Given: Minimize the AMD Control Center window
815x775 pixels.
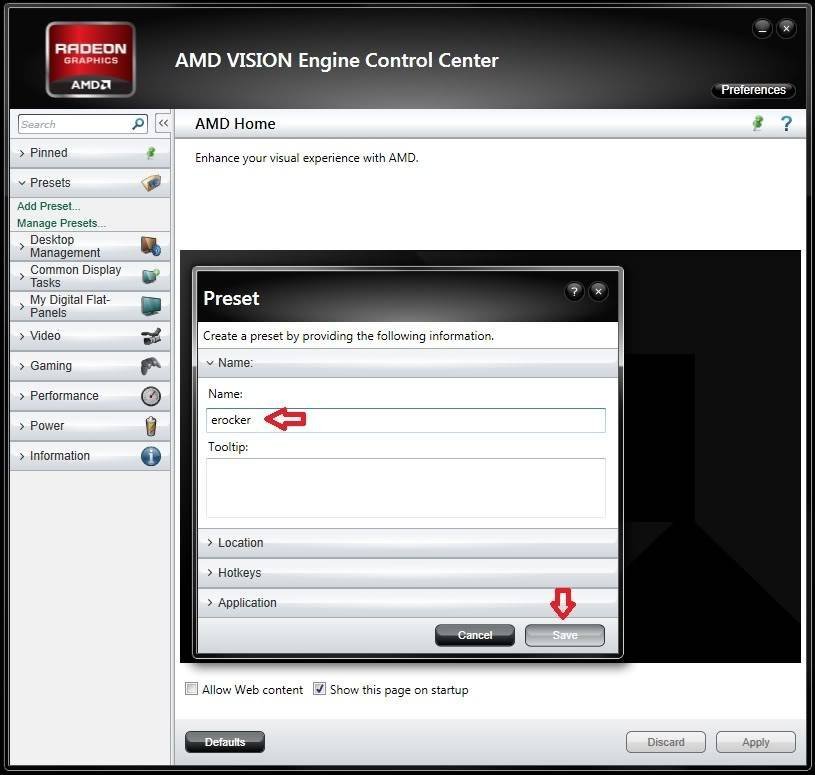Looking at the screenshot, I should coord(762,29).
